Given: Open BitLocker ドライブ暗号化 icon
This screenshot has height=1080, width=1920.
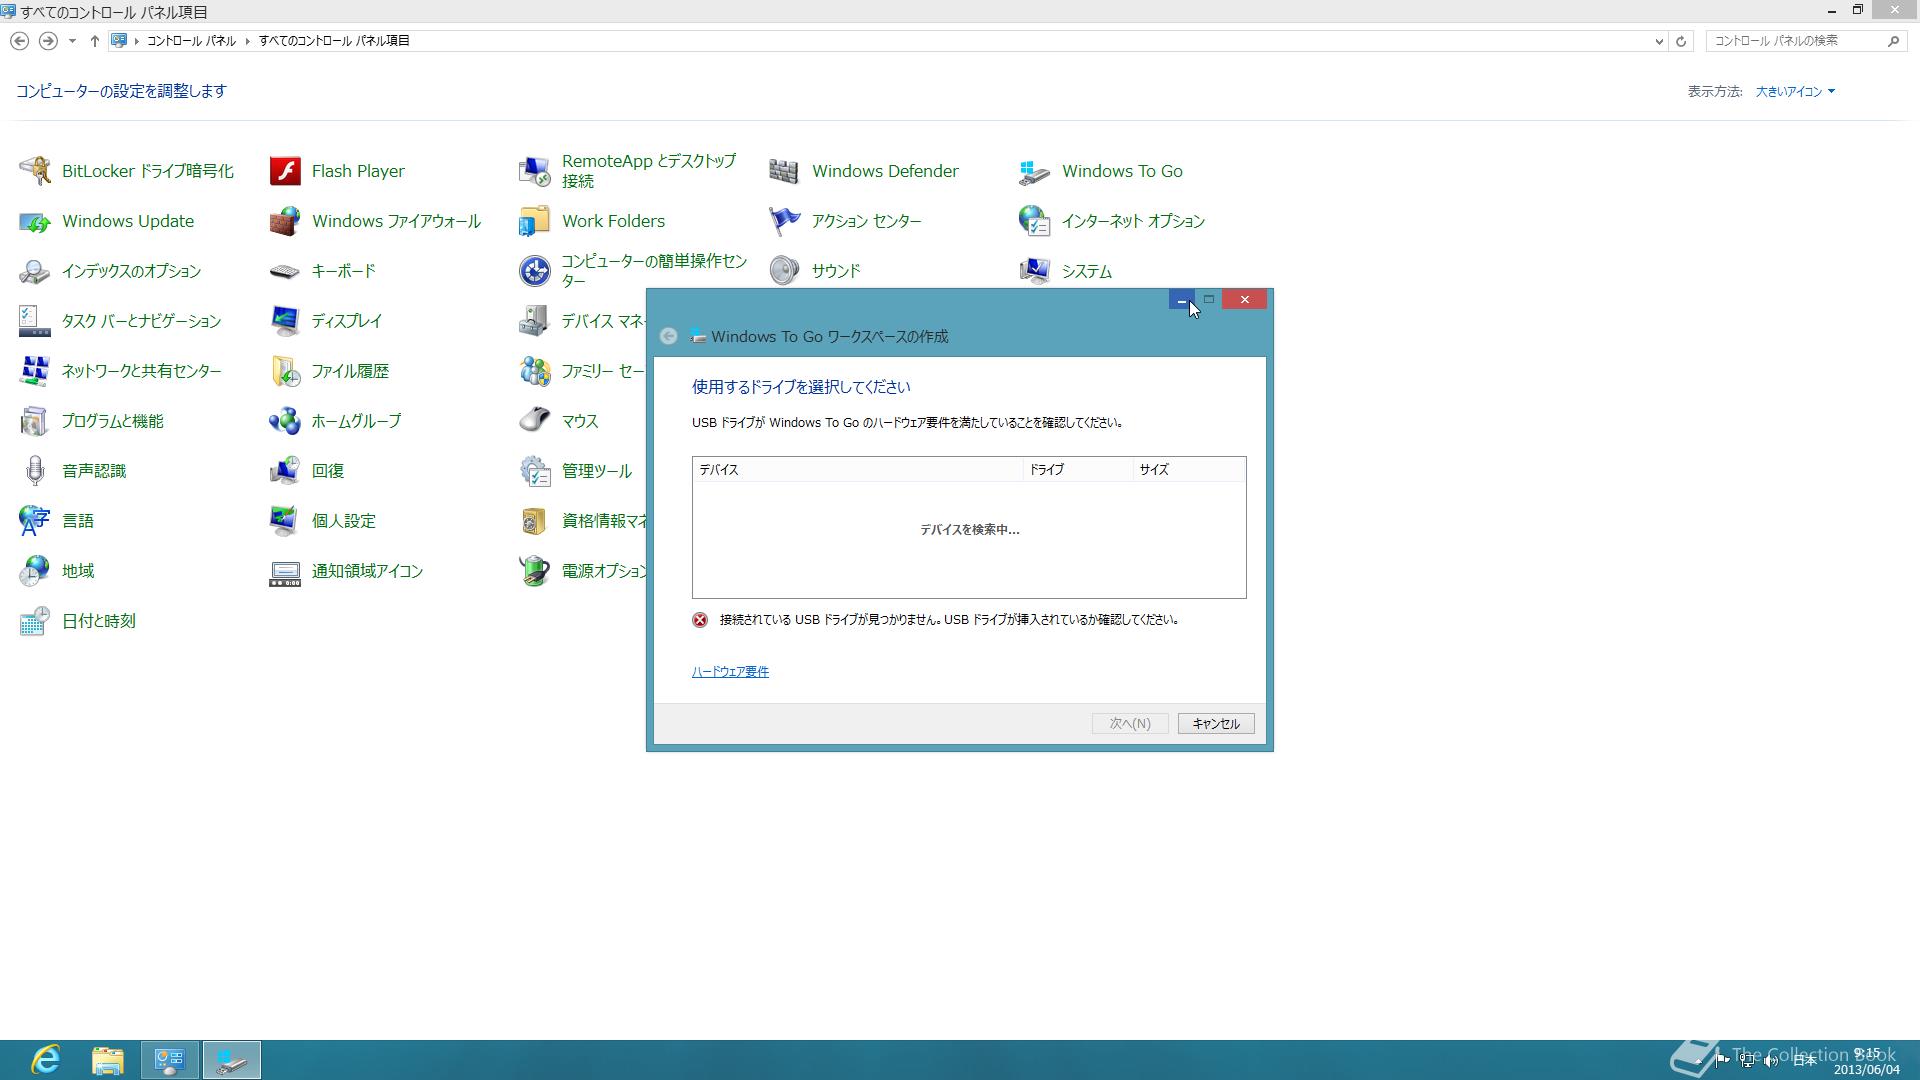Looking at the screenshot, I should point(35,171).
